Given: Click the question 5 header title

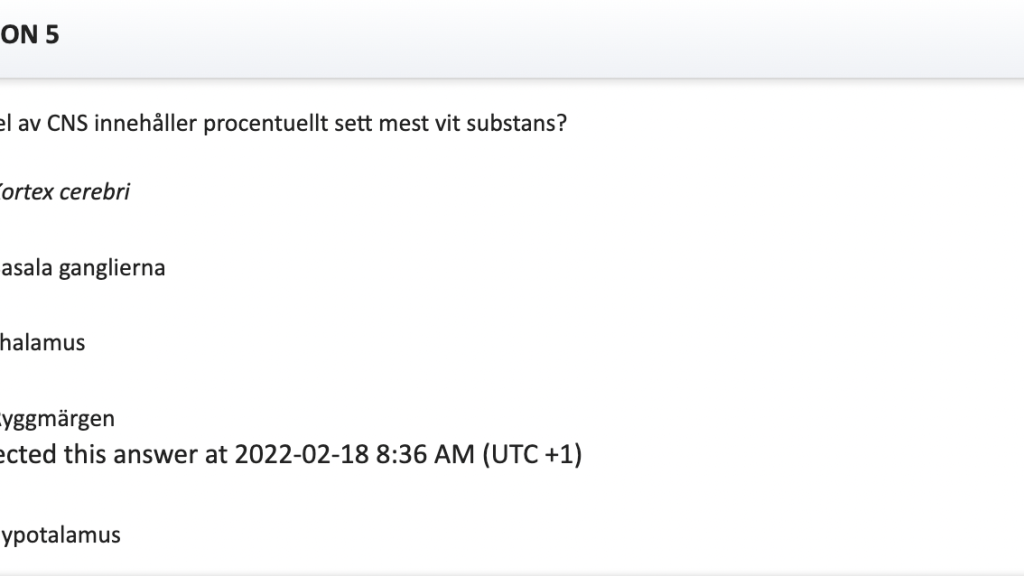Looking at the screenshot, I should [29, 35].
